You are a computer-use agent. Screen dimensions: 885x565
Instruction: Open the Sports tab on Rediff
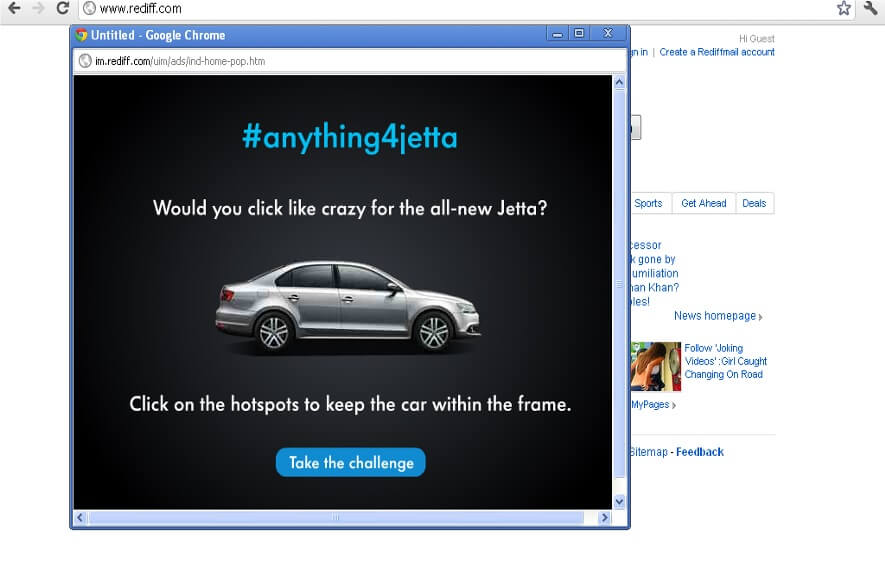coord(648,203)
